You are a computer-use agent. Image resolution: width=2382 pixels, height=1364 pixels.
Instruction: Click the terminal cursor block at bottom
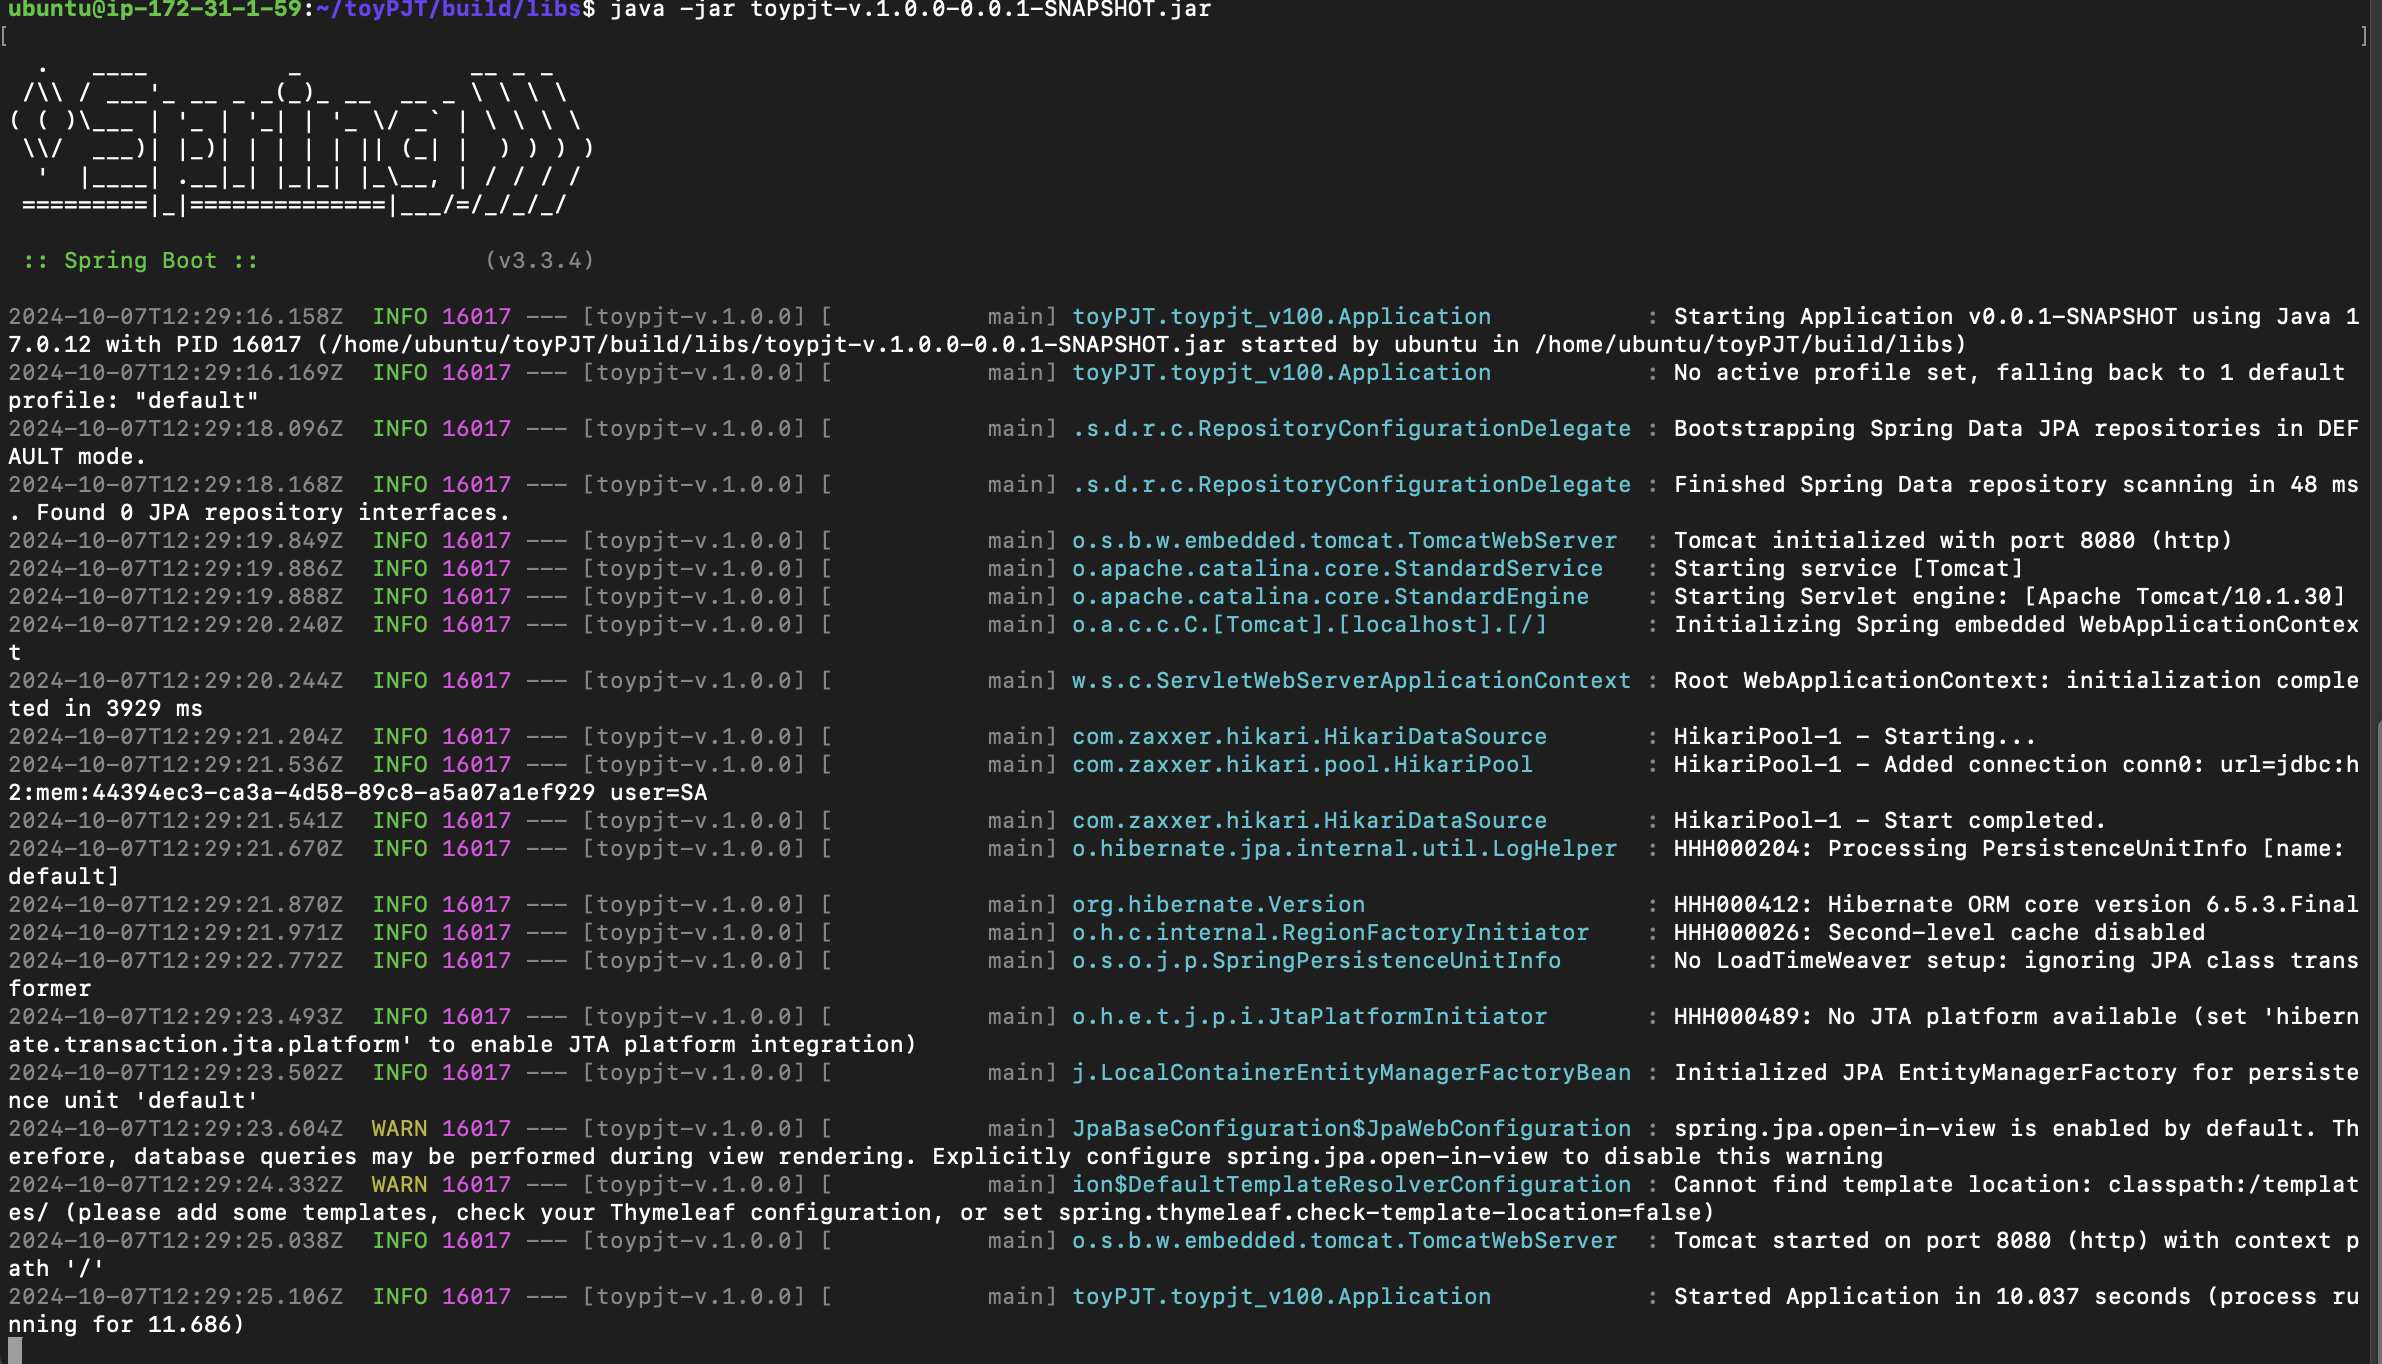(x=15, y=1351)
